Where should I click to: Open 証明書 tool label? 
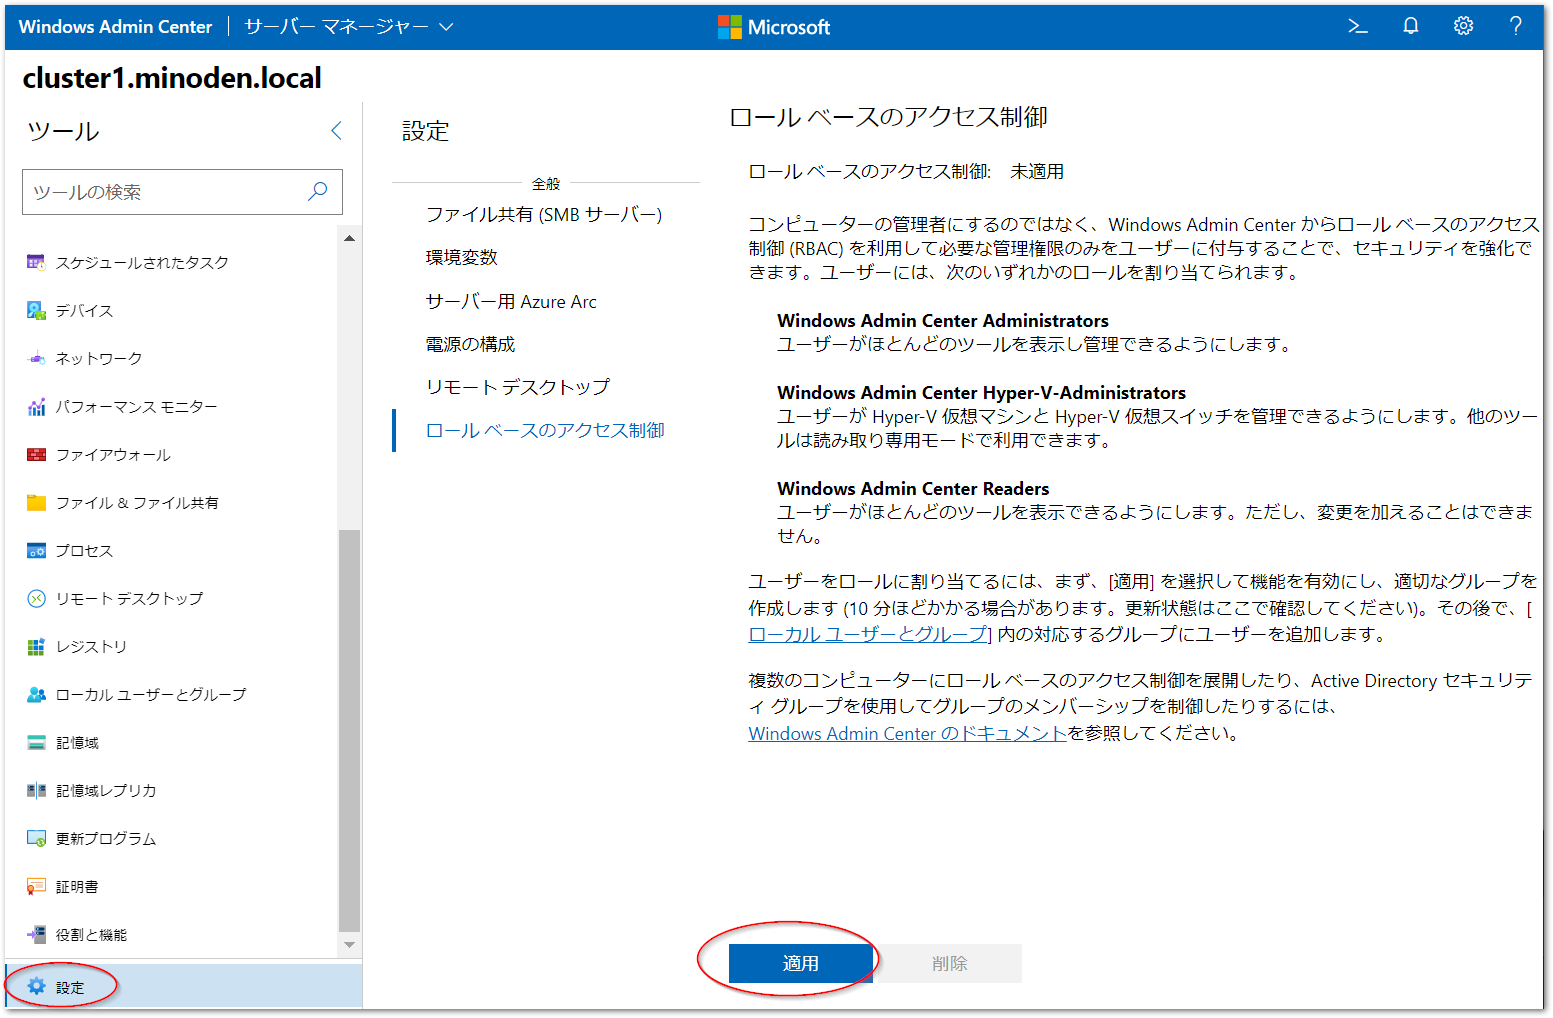click(77, 886)
